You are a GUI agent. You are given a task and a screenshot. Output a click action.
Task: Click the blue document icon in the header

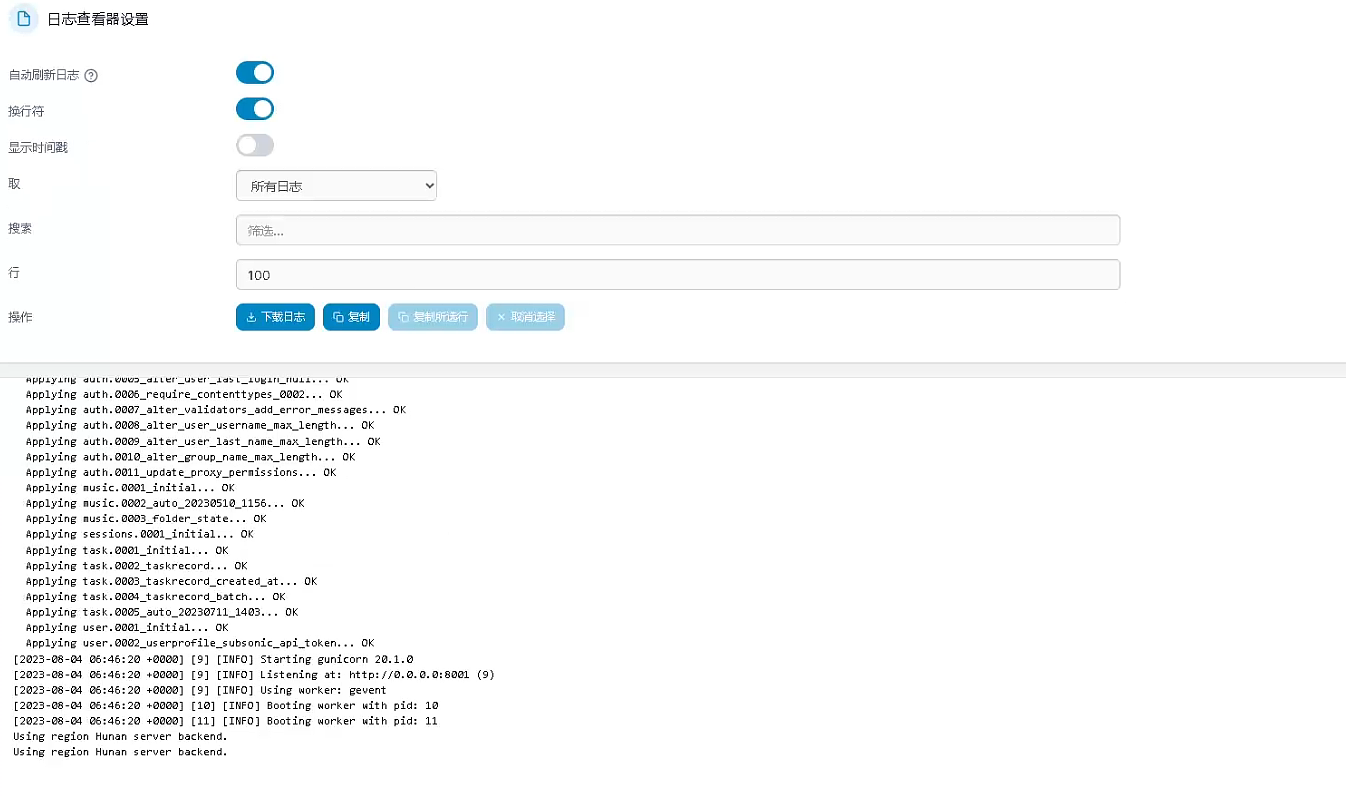[x=22, y=18]
